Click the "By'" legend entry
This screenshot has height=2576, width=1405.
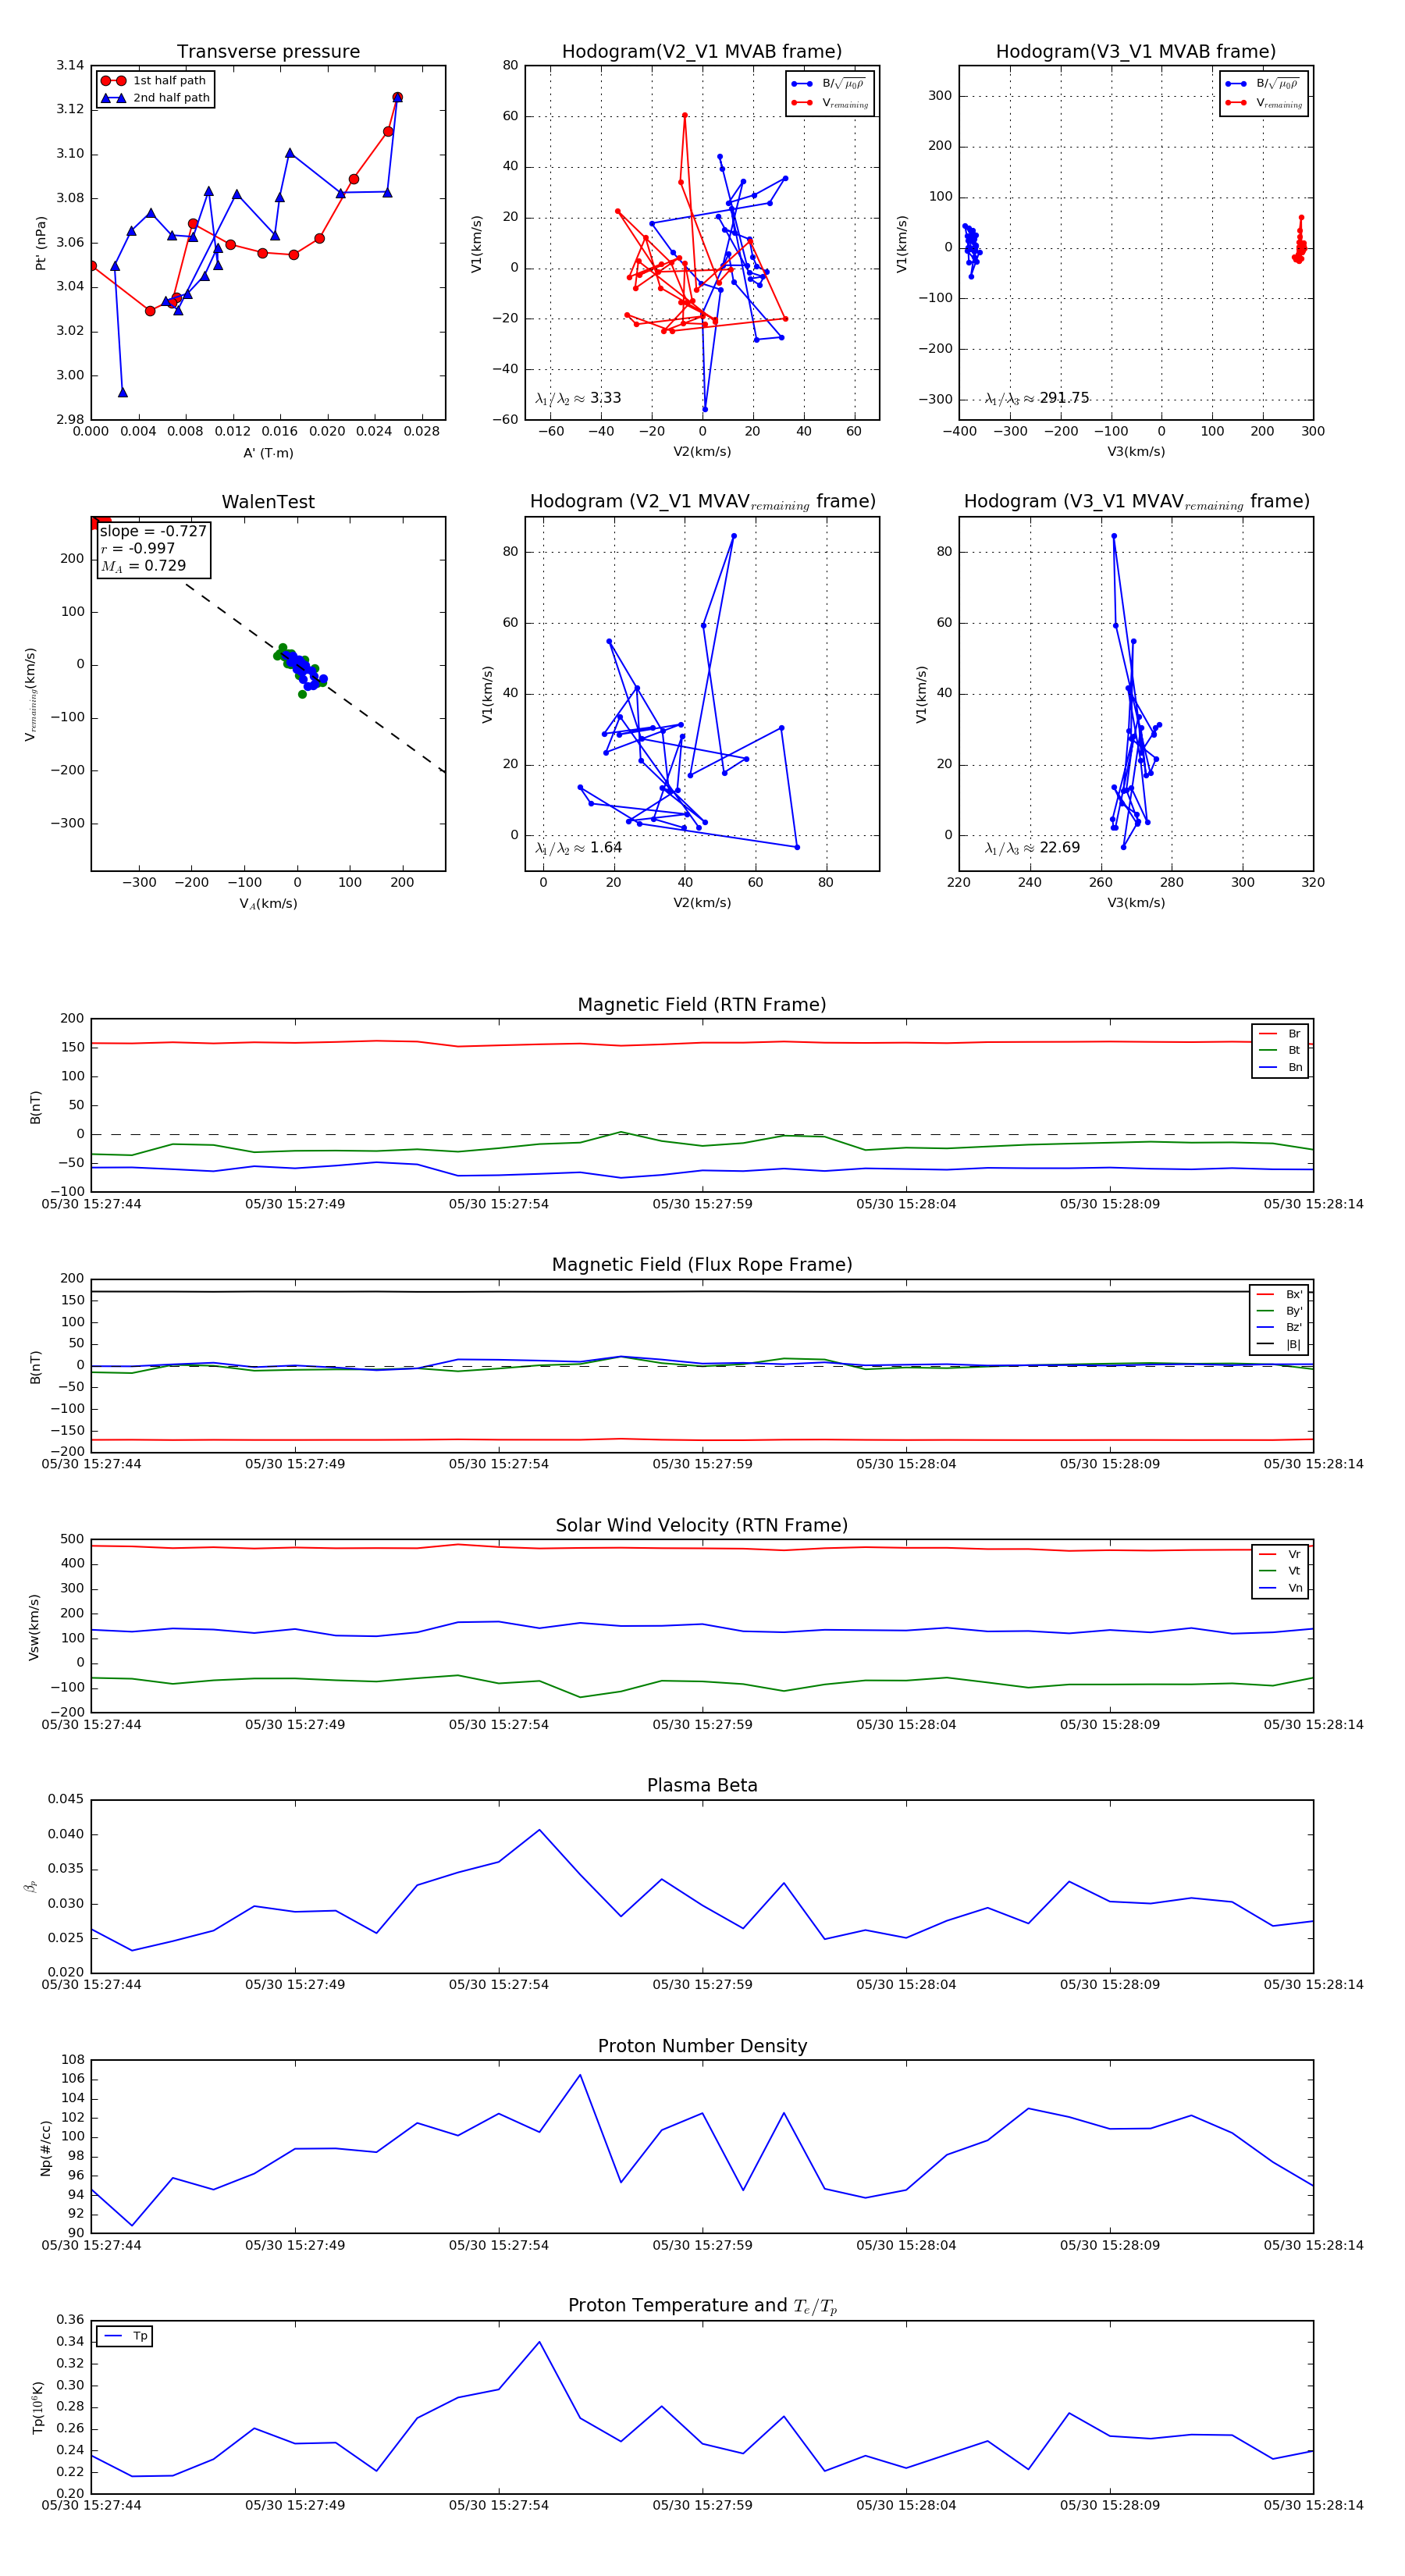[1281, 1311]
